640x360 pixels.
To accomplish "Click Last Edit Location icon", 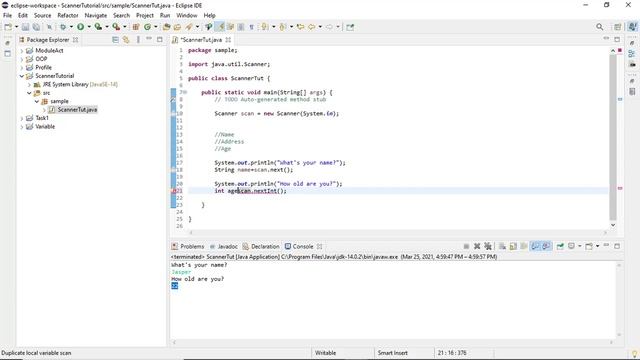I will pyautogui.click(x=300, y=27).
